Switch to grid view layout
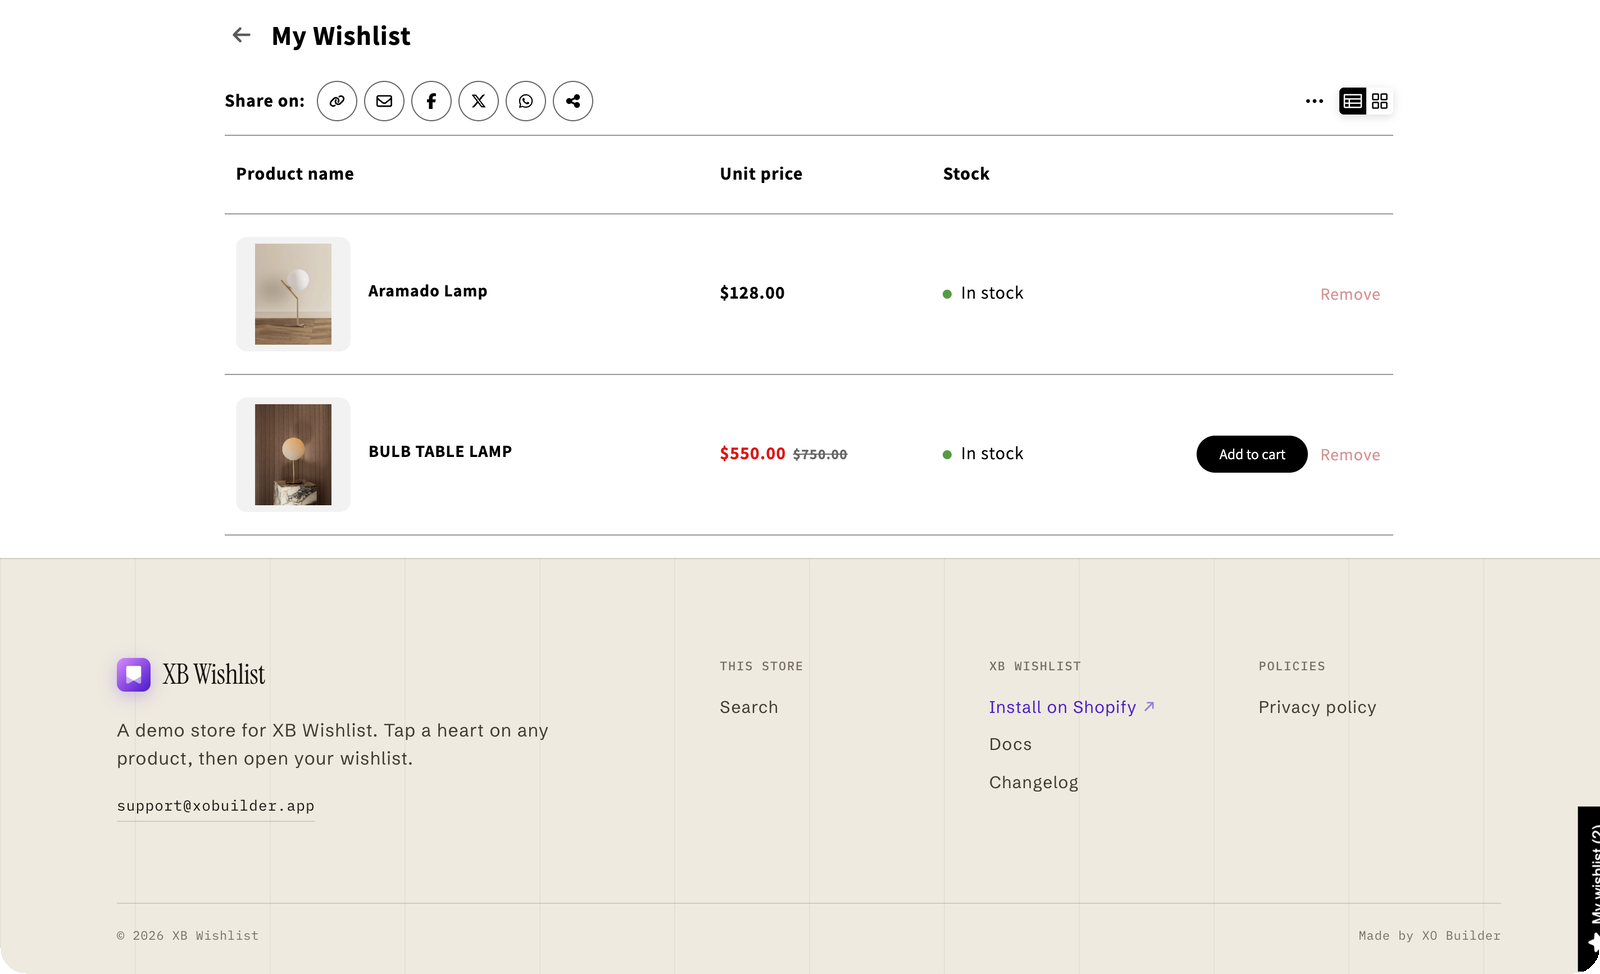This screenshot has width=1600, height=974. click(x=1380, y=101)
